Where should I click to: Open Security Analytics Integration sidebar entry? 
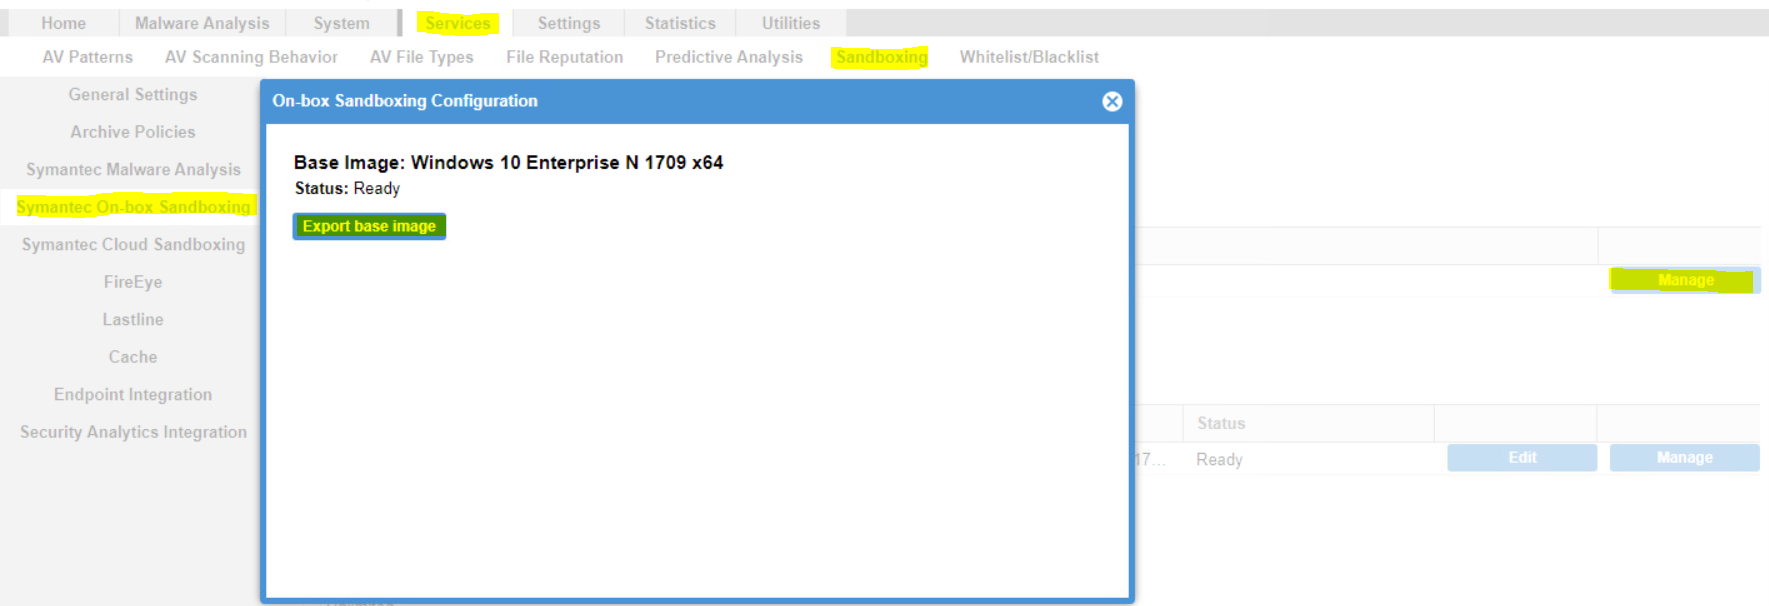(133, 432)
